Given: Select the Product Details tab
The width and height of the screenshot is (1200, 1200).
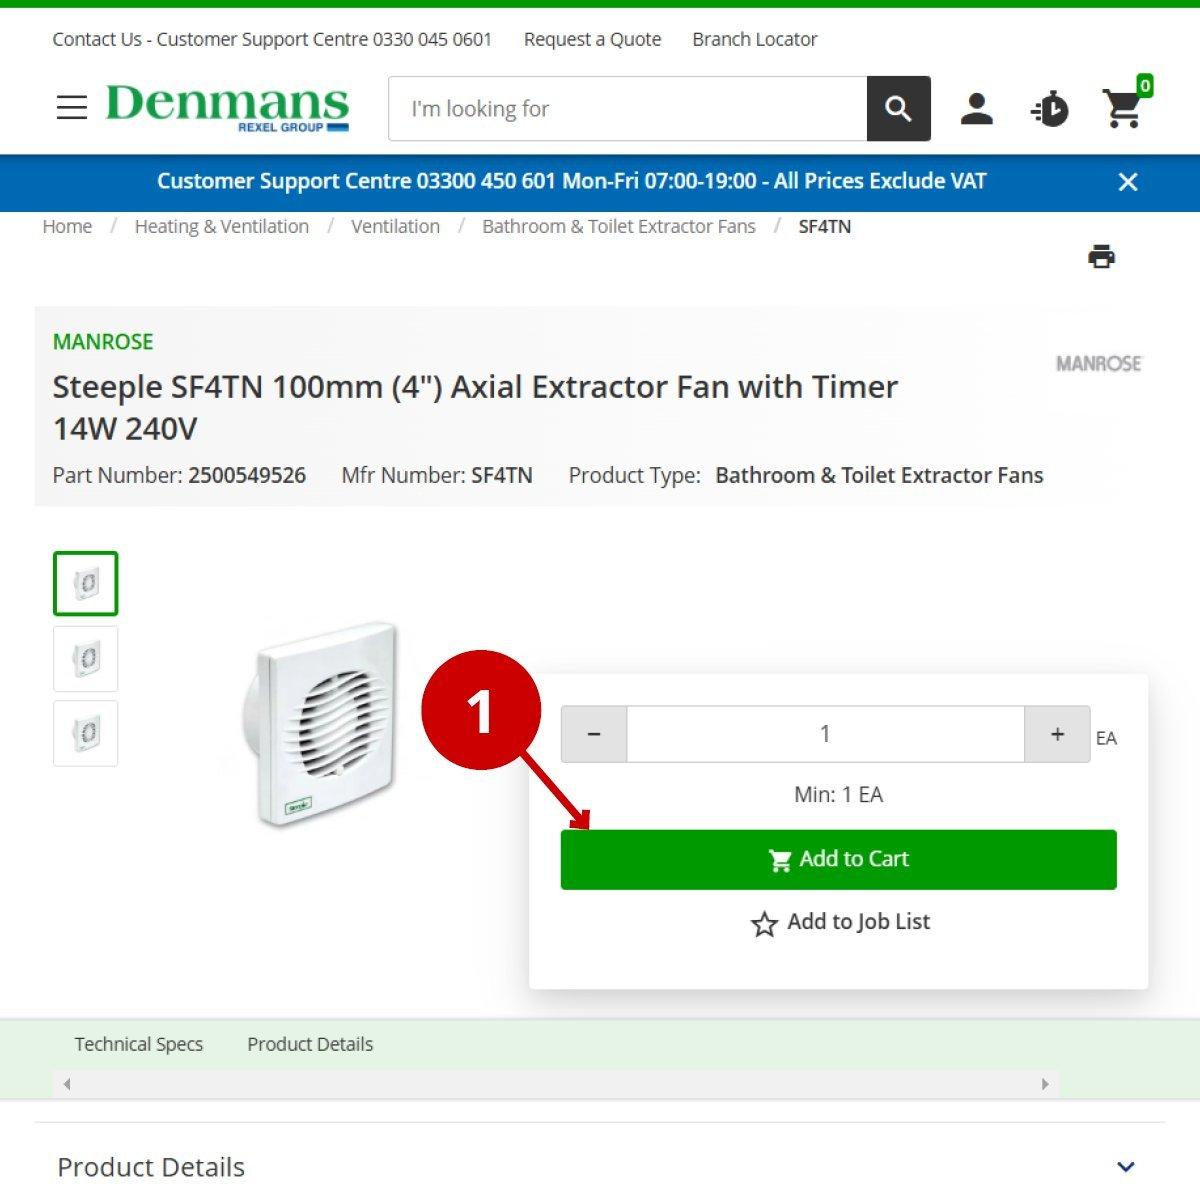Looking at the screenshot, I should pos(310,1043).
